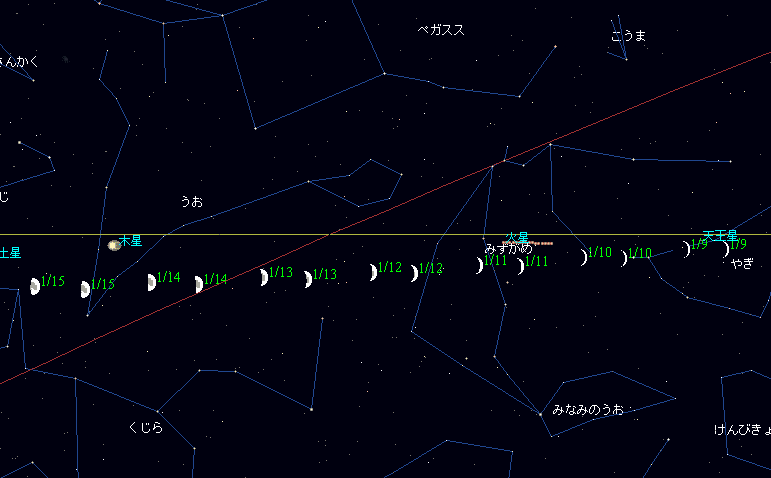771x478 pixels.
Task: Select the left 1/11 crescent moon
Action: (x=480, y=265)
